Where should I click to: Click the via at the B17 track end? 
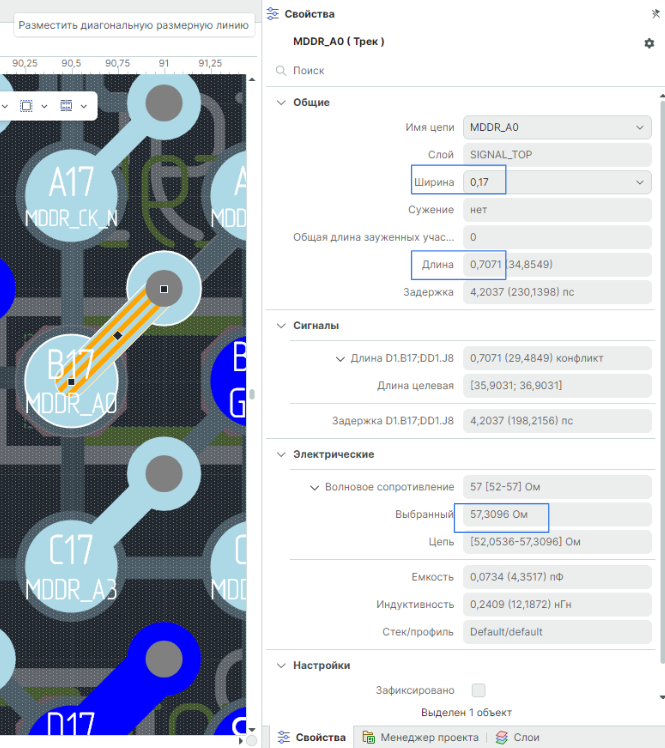(164, 289)
